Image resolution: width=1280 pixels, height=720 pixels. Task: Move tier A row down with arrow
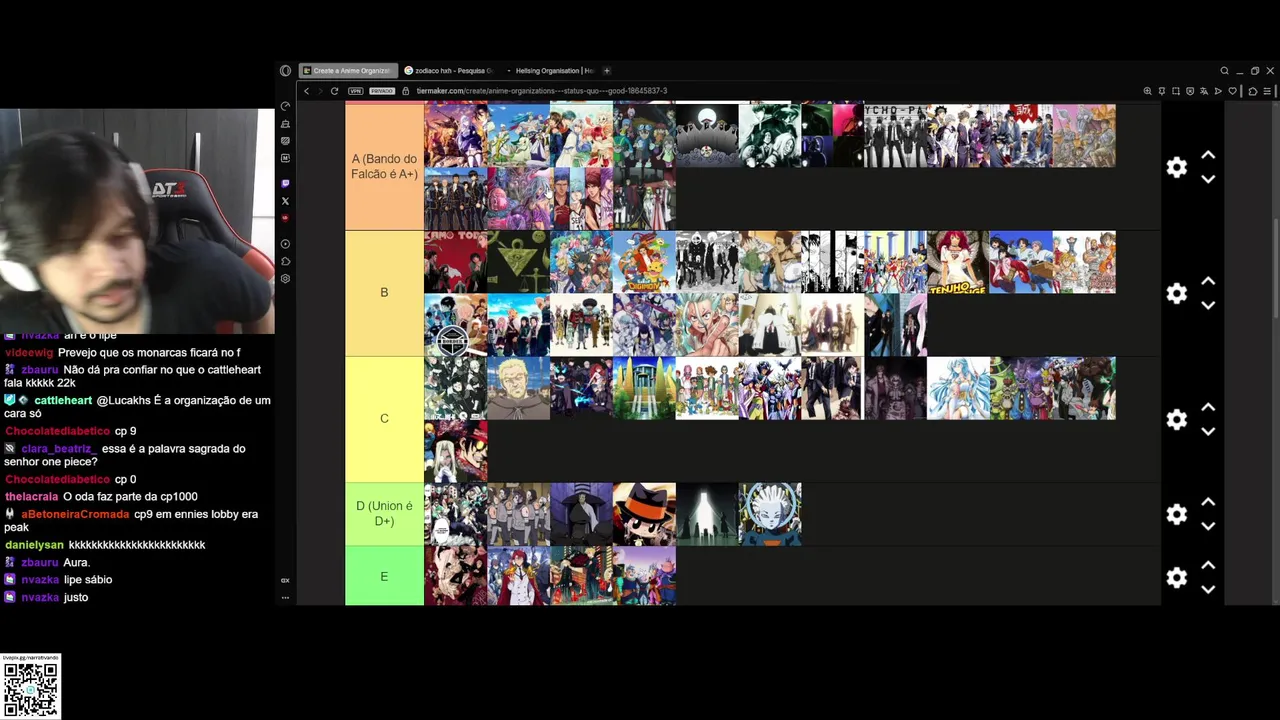click(1208, 179)
